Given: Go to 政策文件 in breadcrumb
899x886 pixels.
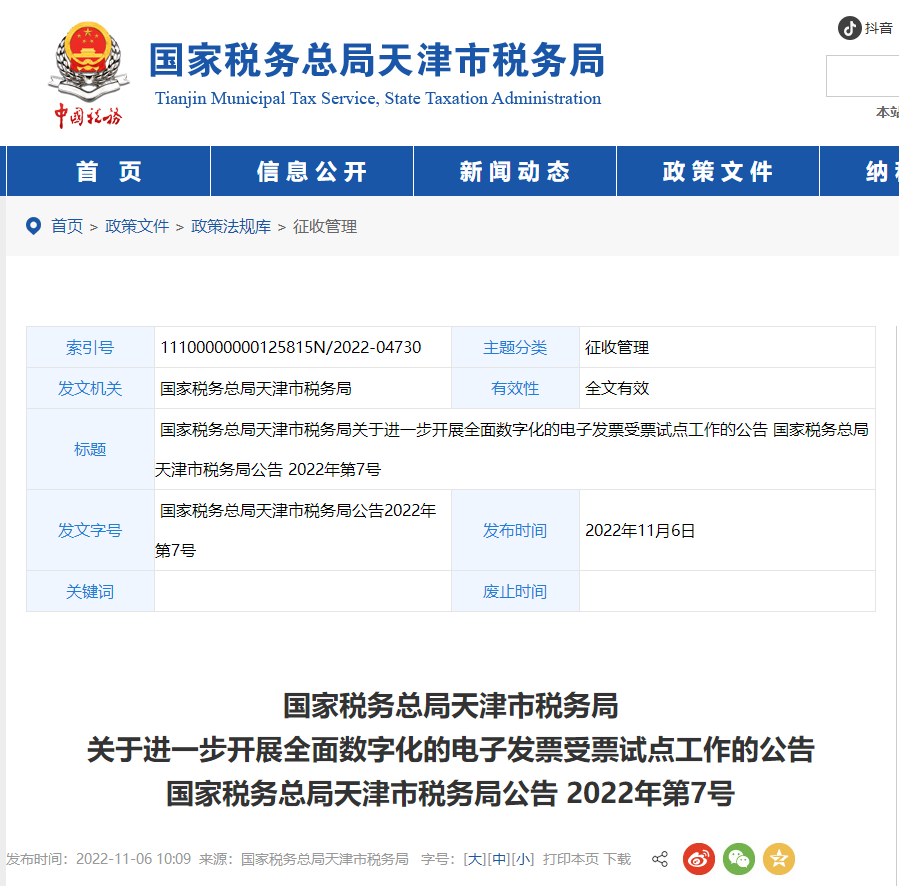Looking at the screenshot, I should 137,227.
